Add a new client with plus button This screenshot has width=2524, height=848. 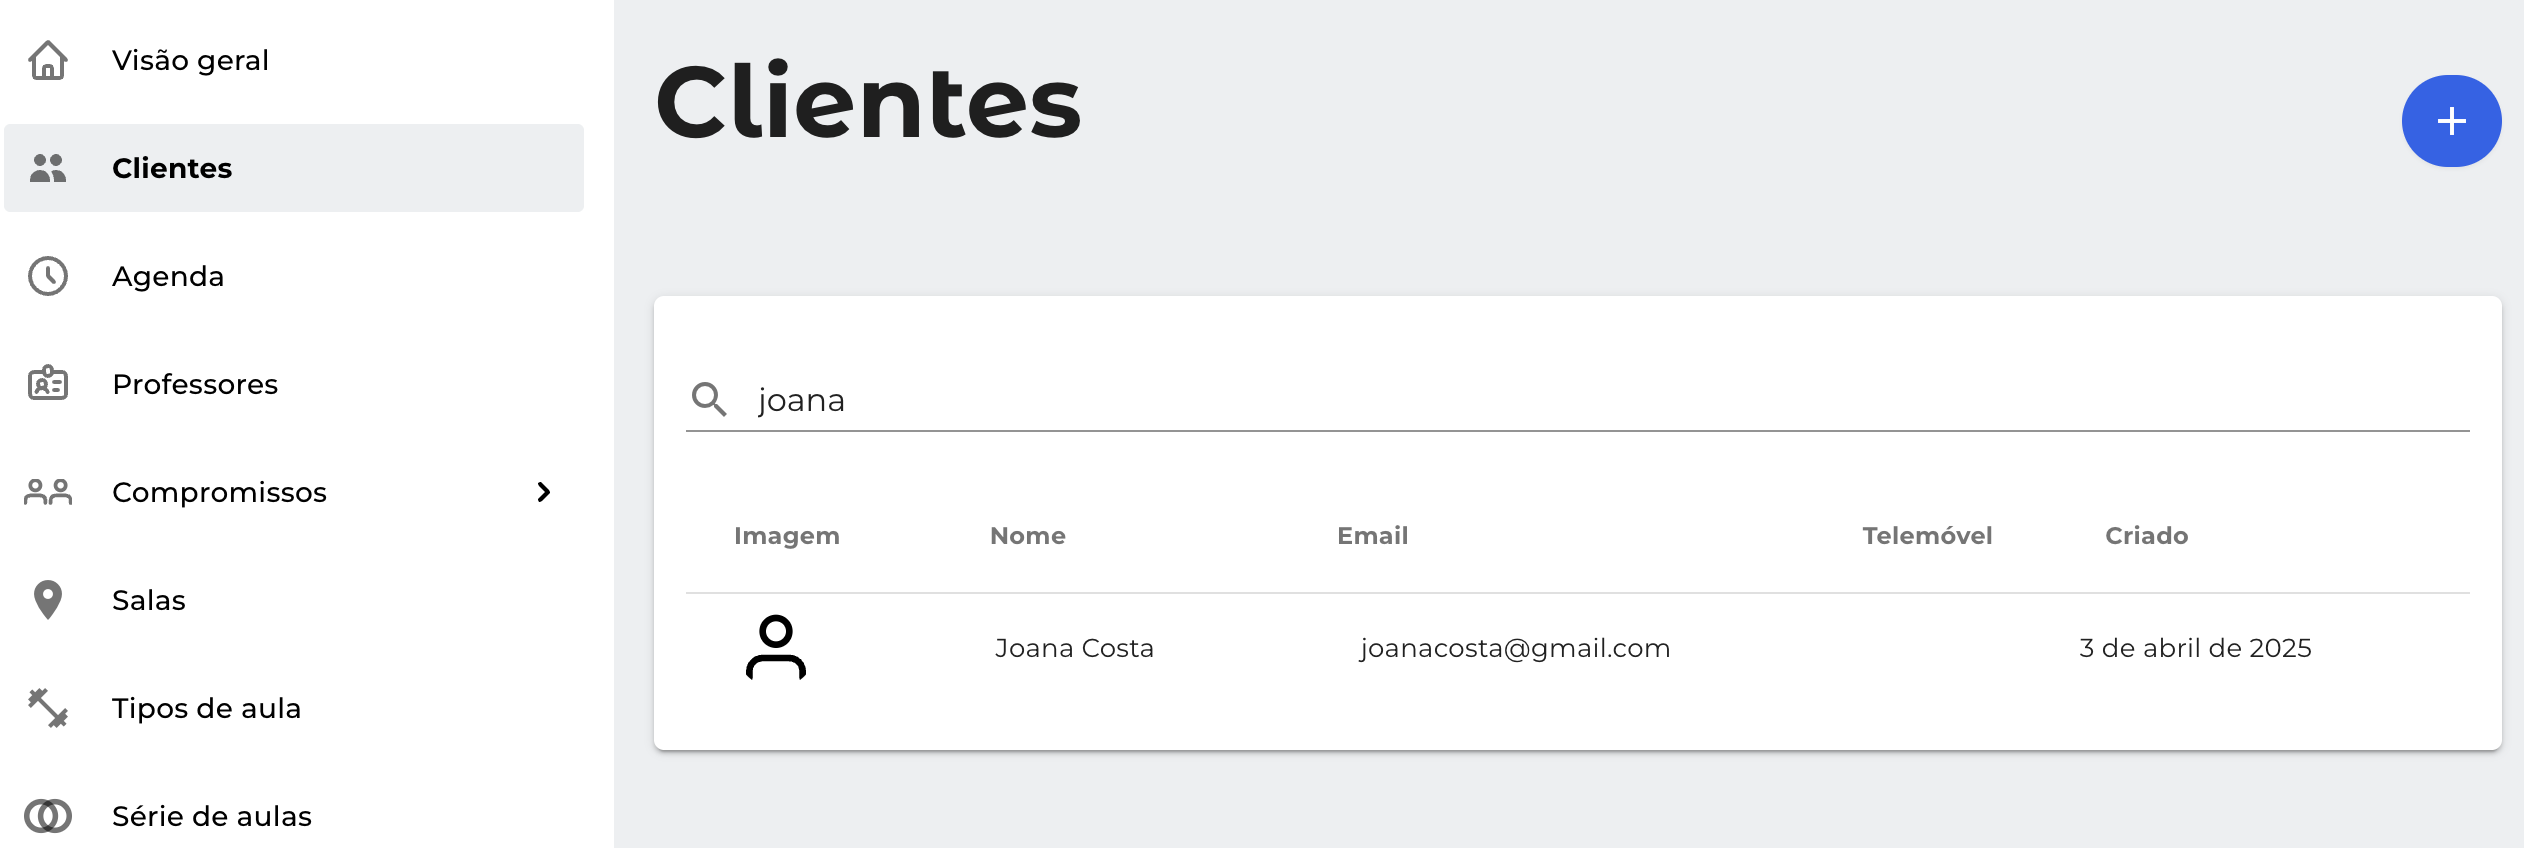pos(2451,121)
